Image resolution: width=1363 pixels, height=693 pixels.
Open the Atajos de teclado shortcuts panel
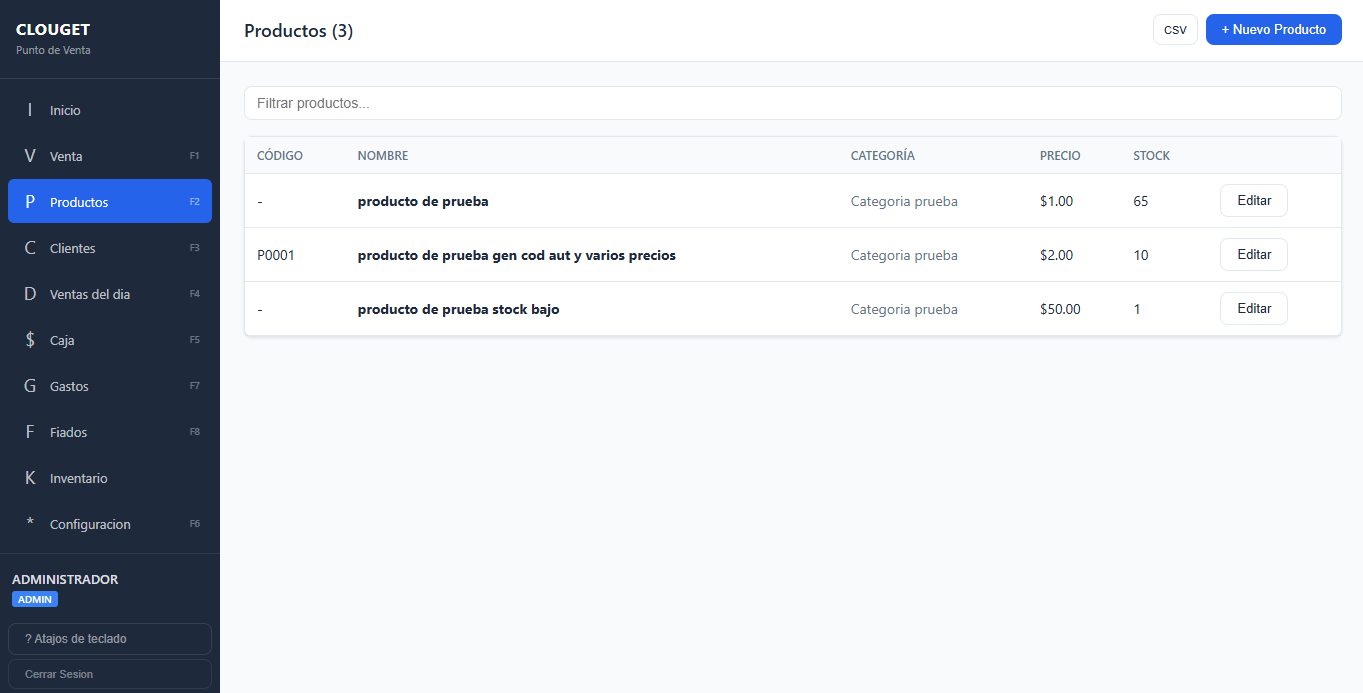pos(109,639)
